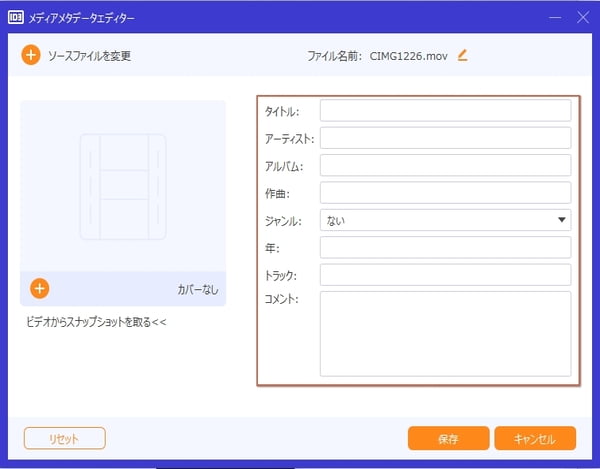Add cover image with orange plus icon
The image size is (600, 469).
point(40,289)
